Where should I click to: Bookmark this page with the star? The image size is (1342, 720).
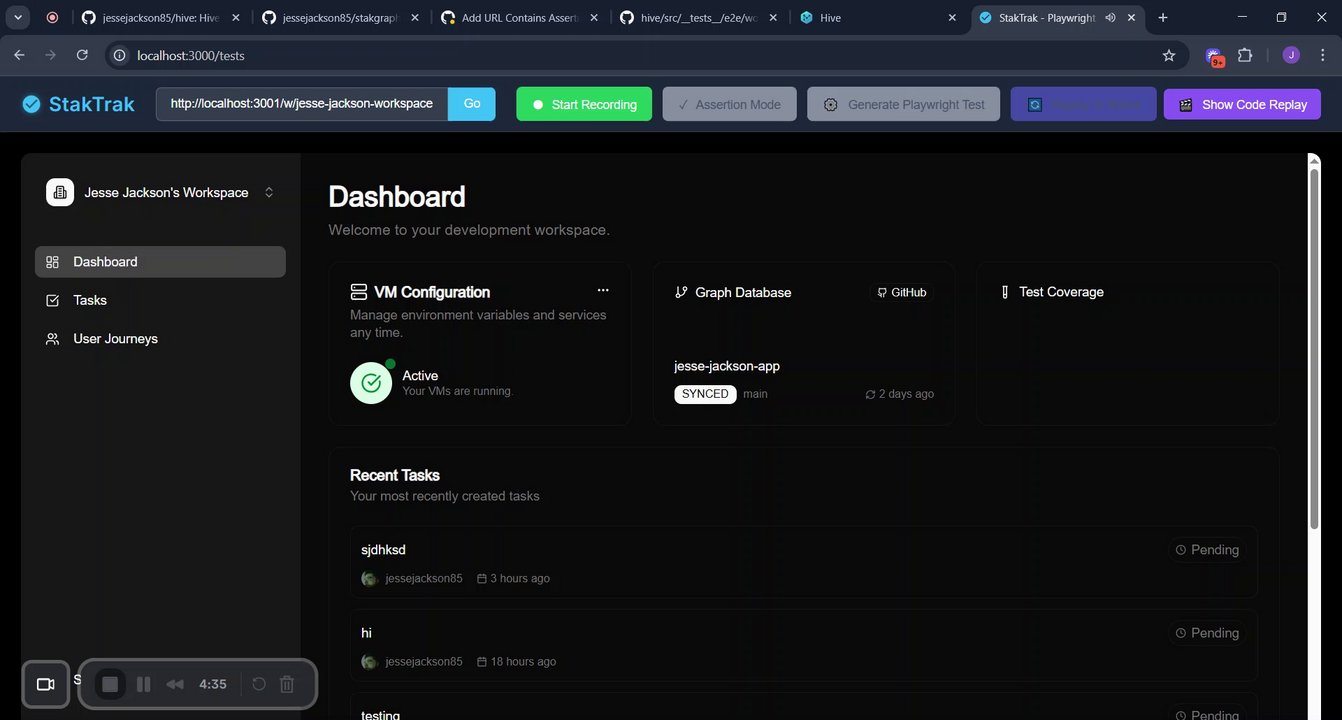pyautogui.click(x=1169, y=55)
